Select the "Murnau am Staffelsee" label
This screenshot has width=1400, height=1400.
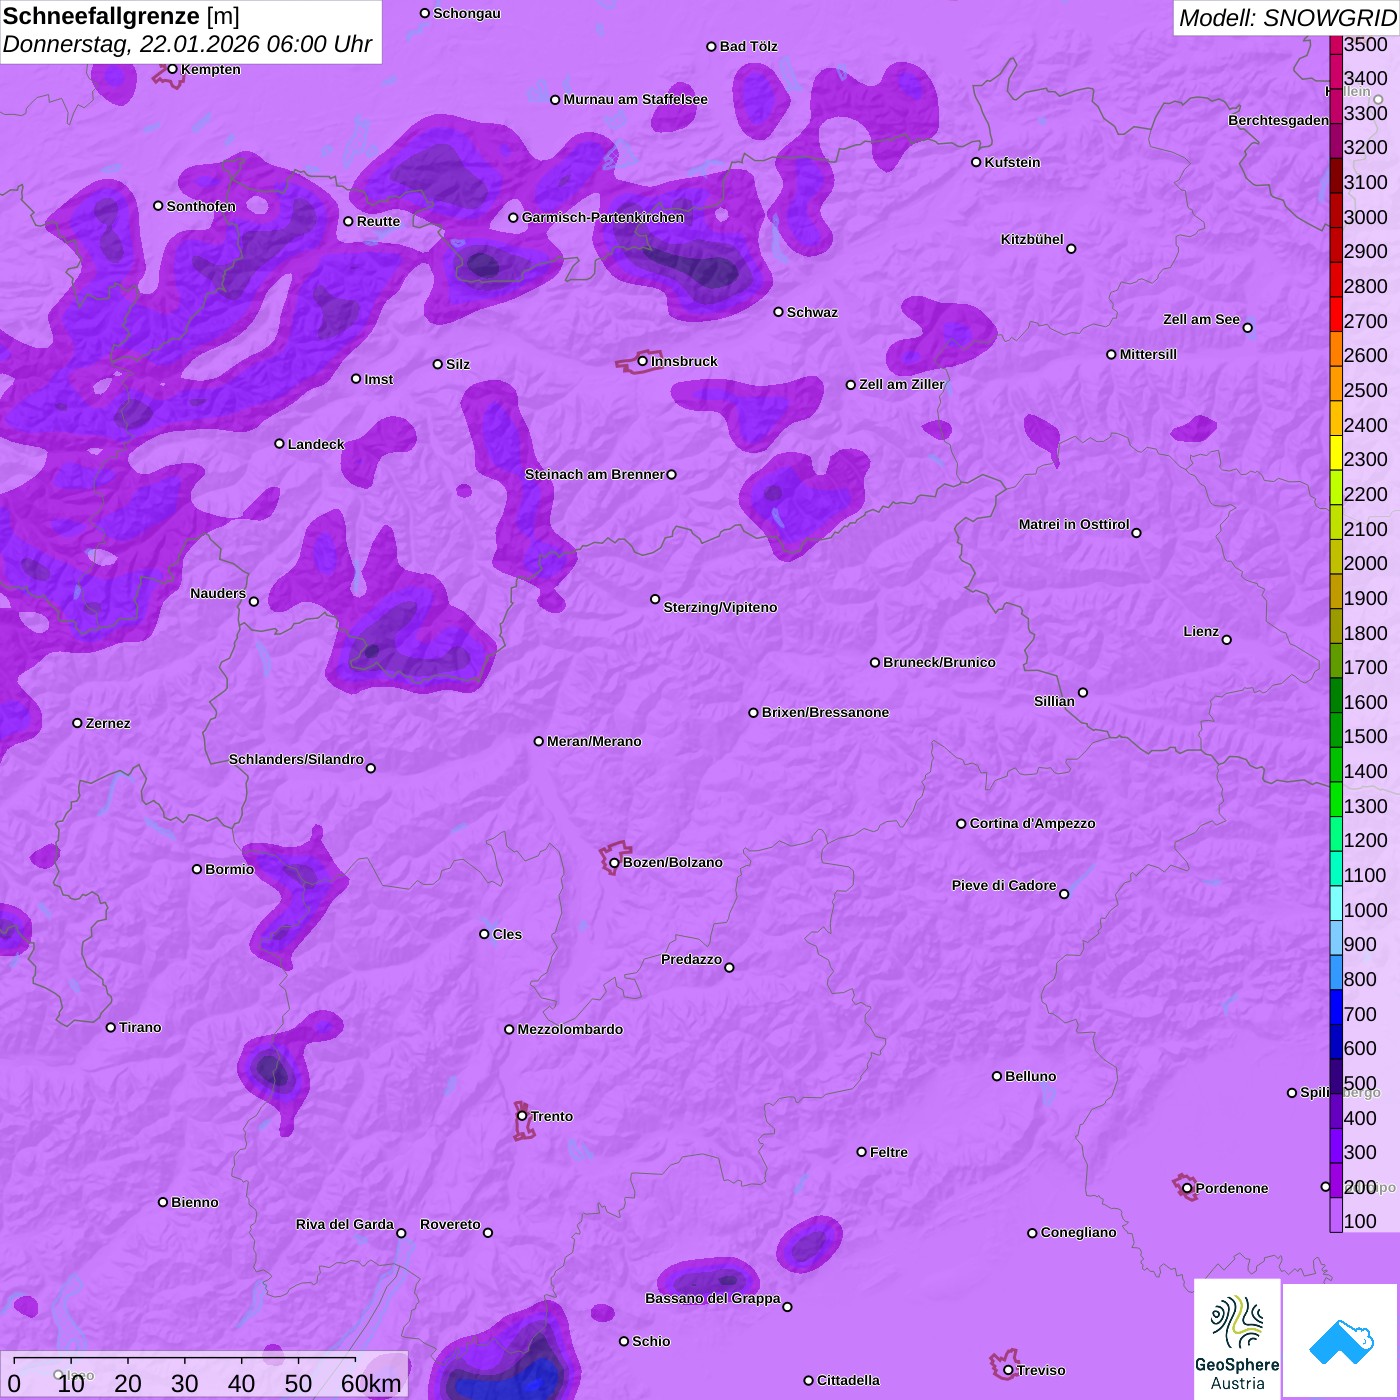click(635, 99)
